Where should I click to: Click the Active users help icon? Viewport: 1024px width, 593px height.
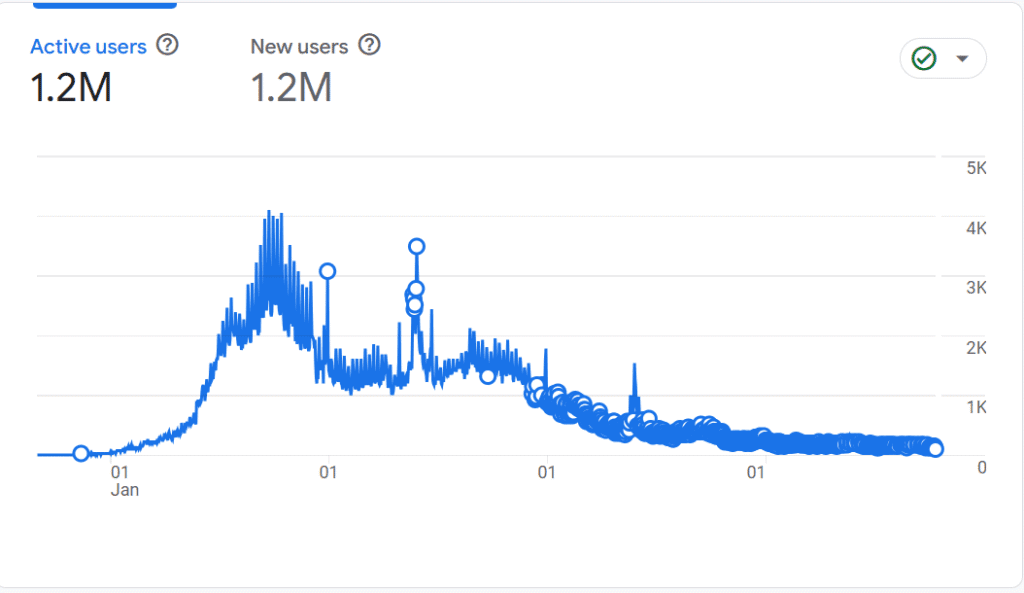pos(168,45)
